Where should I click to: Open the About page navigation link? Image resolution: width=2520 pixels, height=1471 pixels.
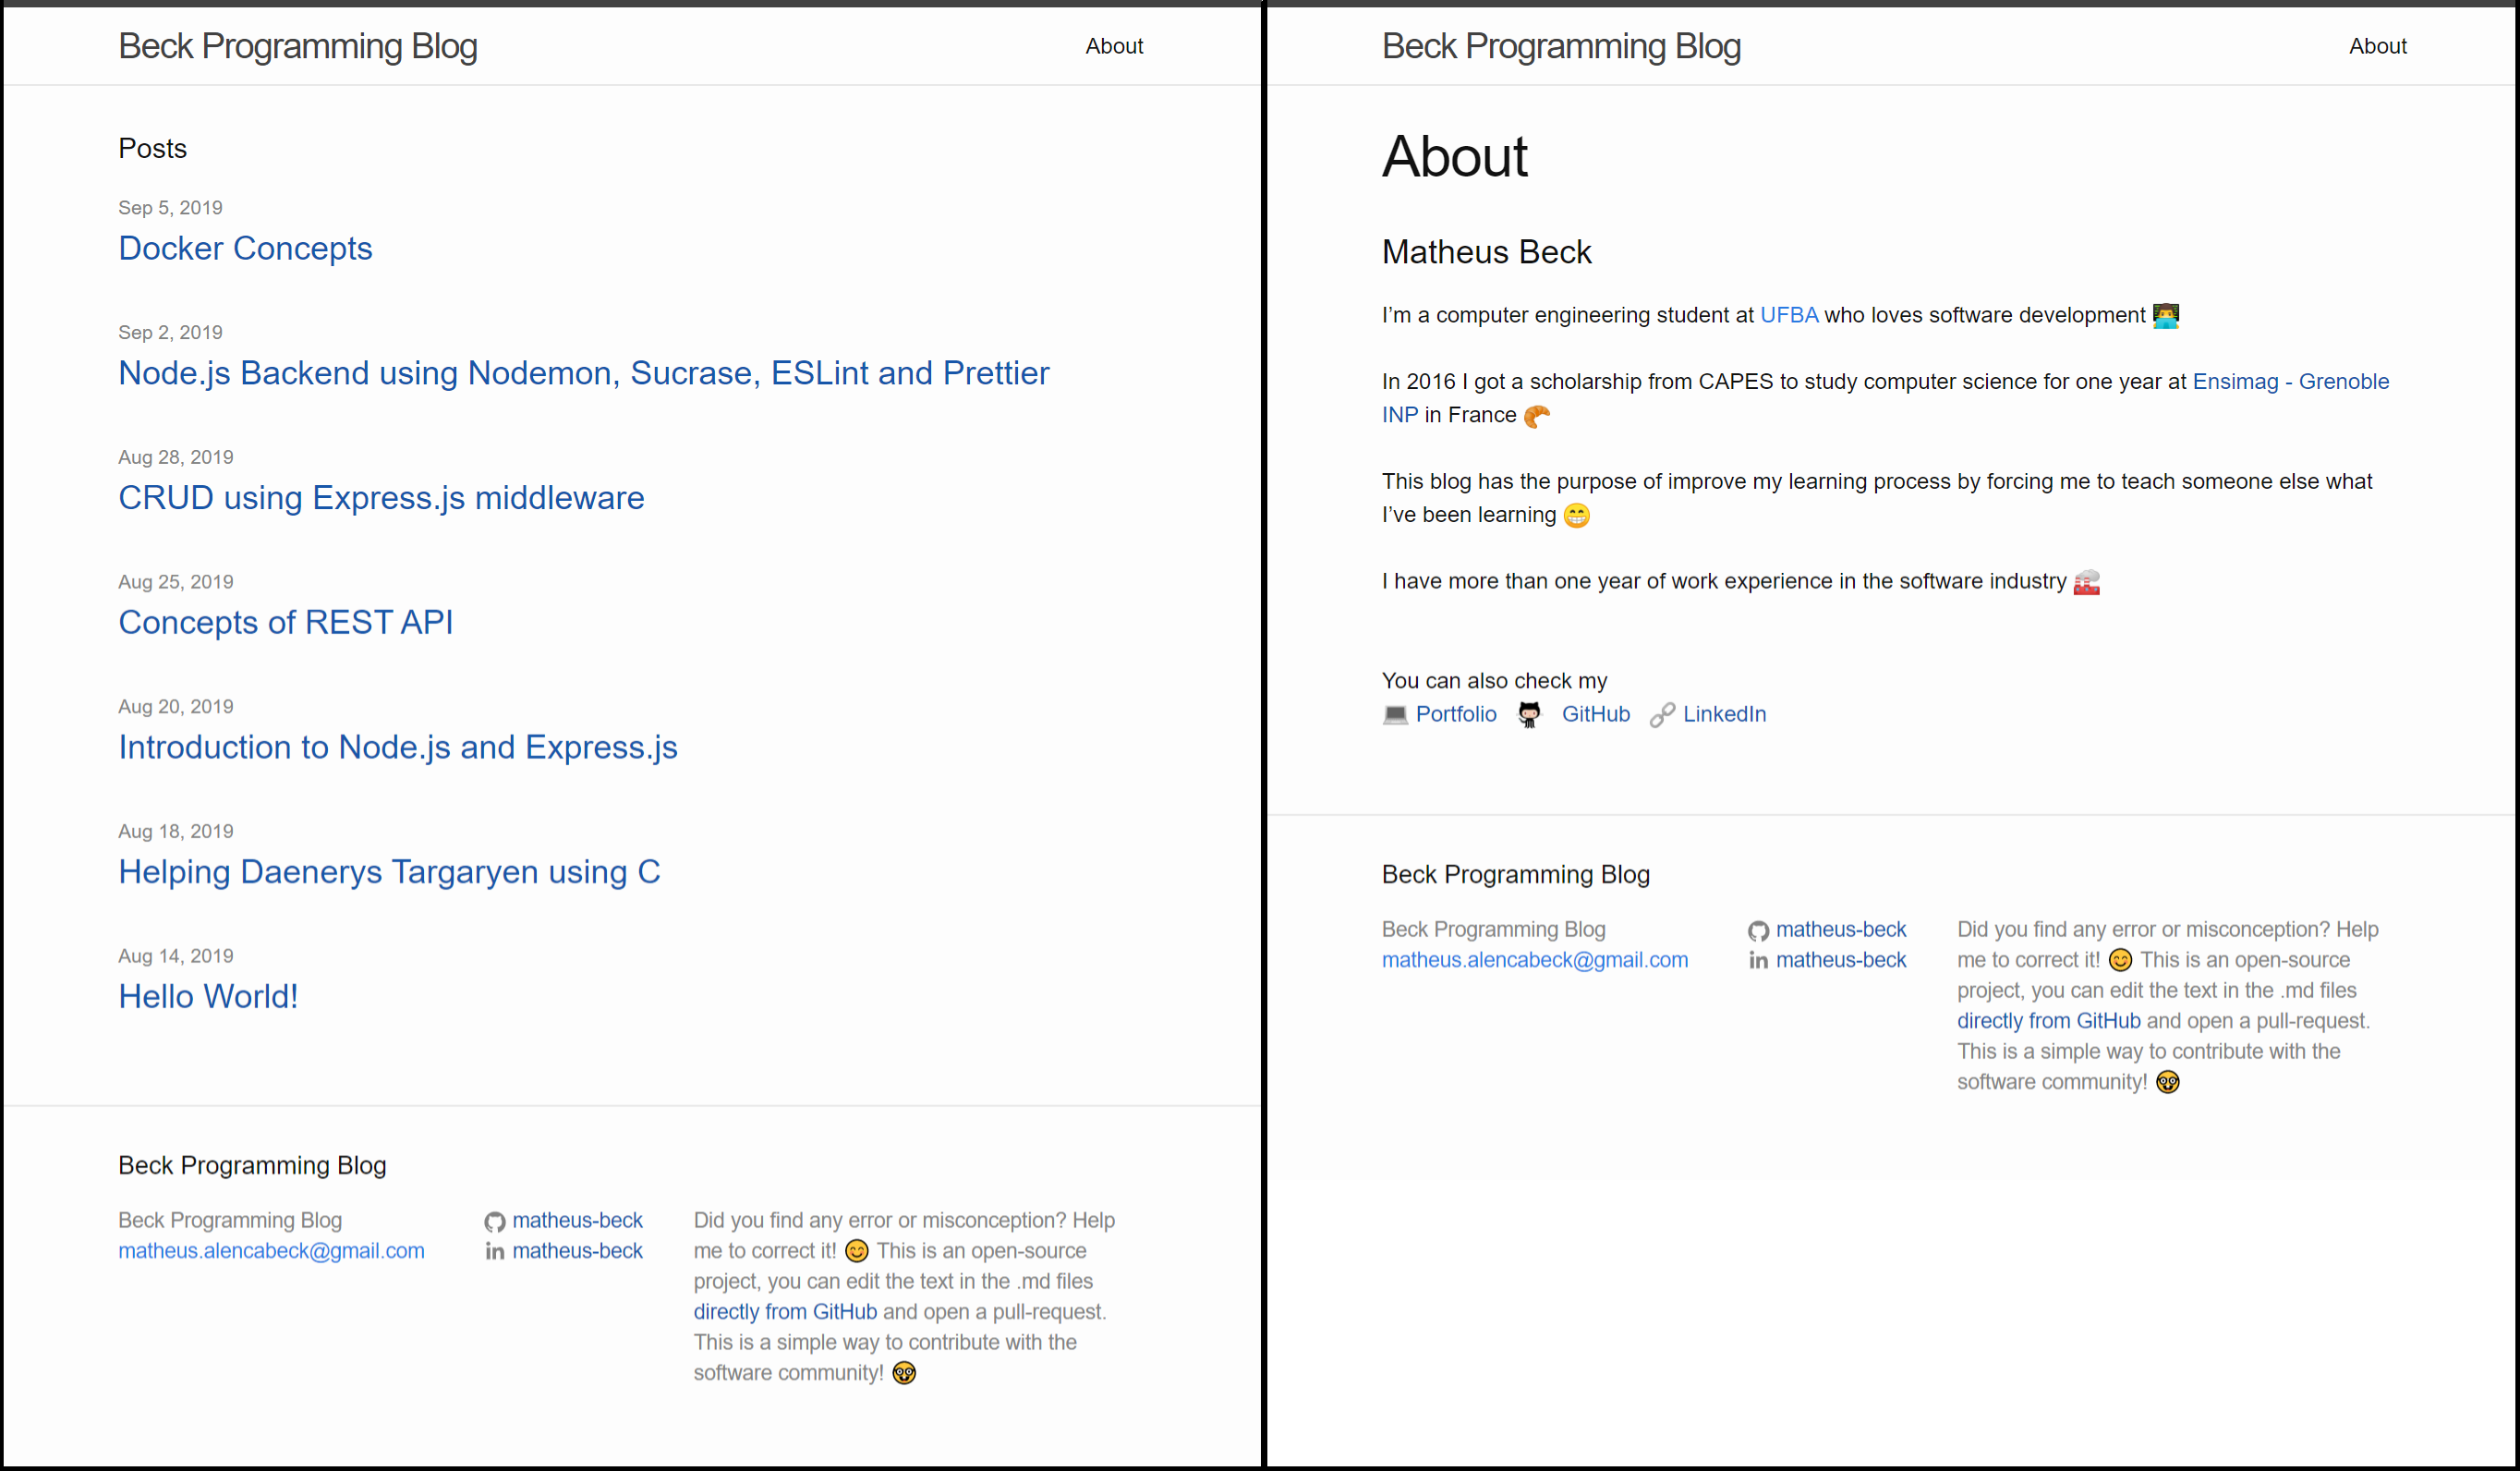[x=1113, y=45]
